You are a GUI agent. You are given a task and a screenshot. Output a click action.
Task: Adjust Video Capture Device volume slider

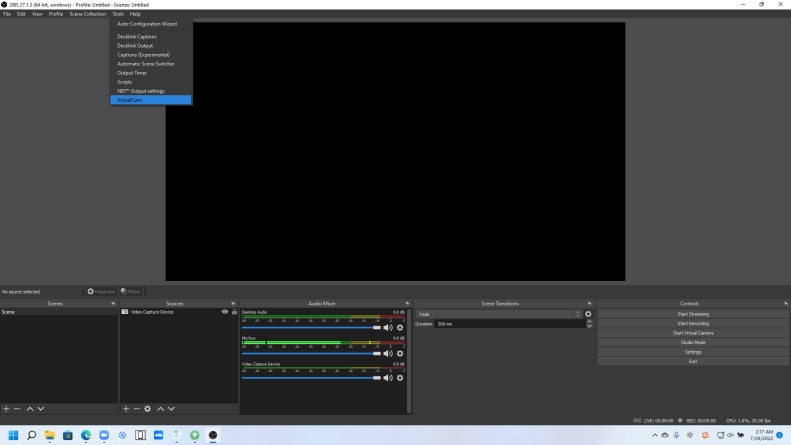311,378
